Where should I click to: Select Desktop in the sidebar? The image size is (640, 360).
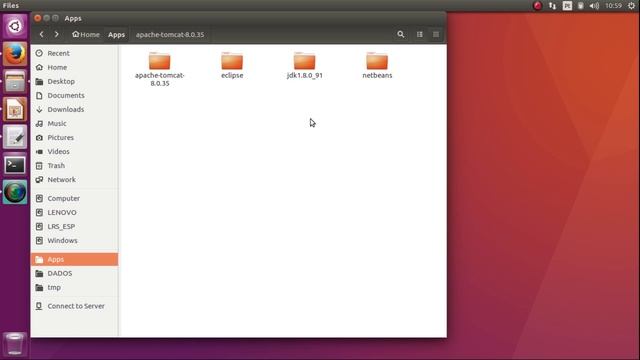pos(74,81)
